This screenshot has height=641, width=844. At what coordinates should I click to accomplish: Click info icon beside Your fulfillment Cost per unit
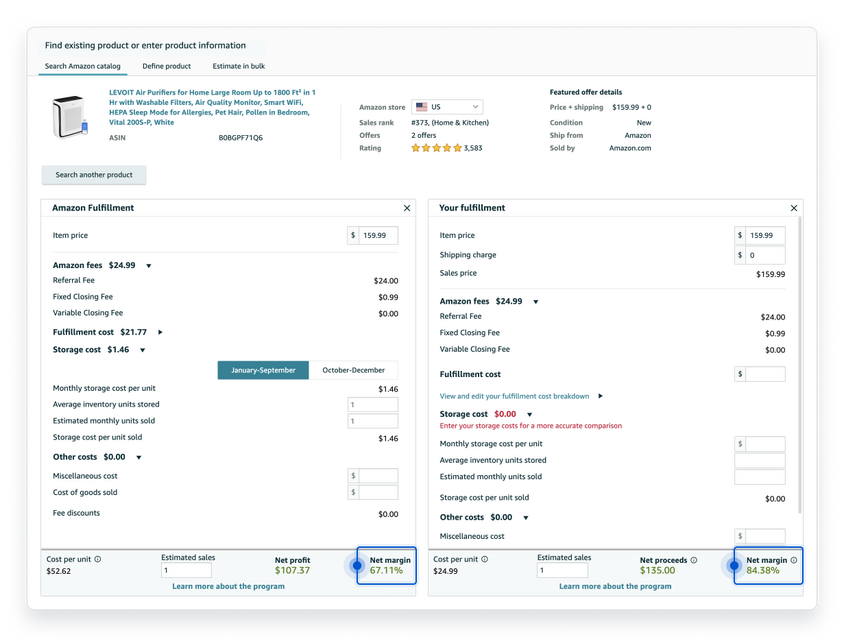484,559
